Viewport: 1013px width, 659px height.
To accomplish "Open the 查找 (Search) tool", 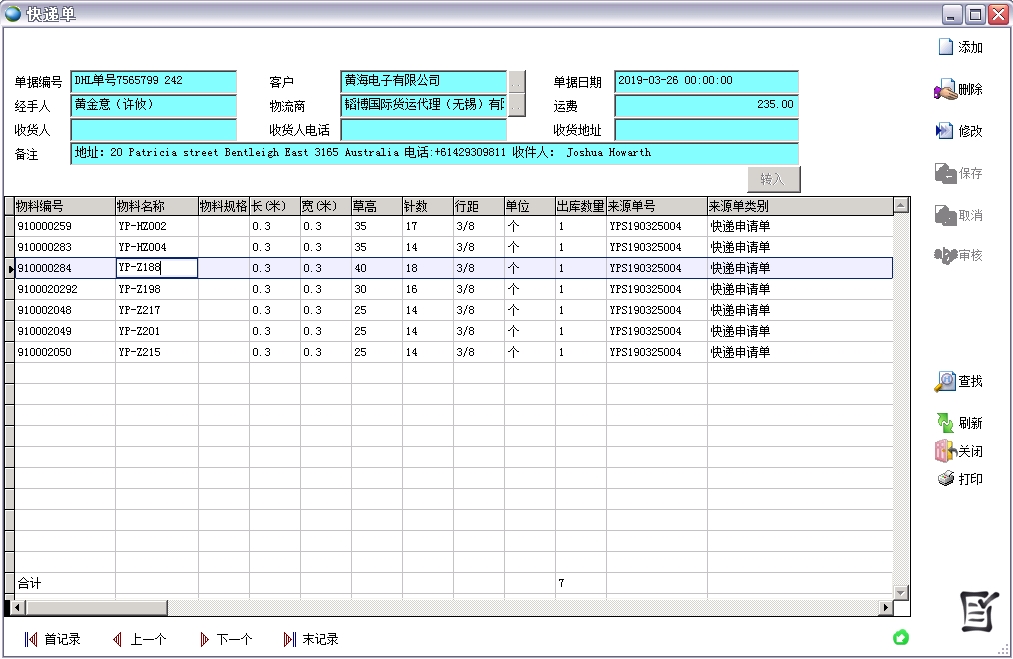I will point(945,382).
